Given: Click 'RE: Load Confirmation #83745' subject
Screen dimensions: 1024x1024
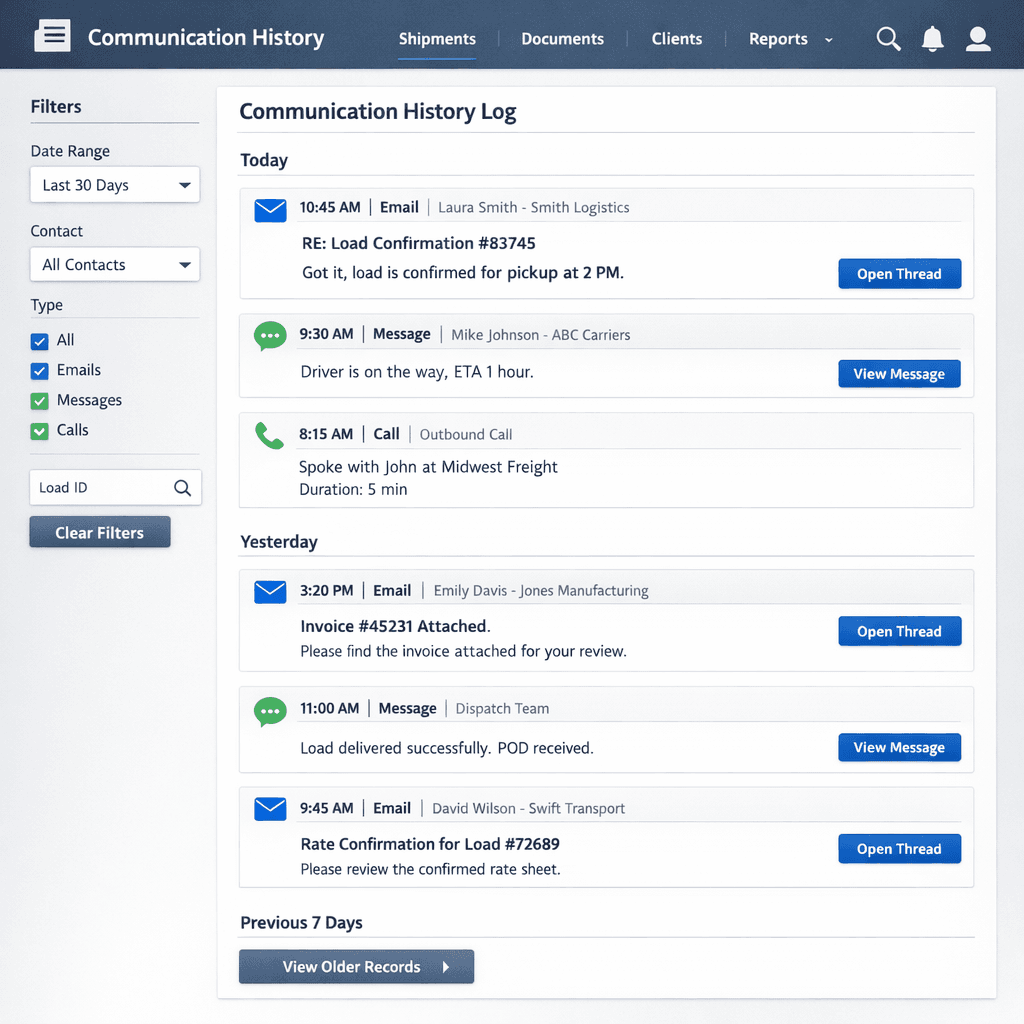Looking at the screenshot, I should (x=419, y=243).
